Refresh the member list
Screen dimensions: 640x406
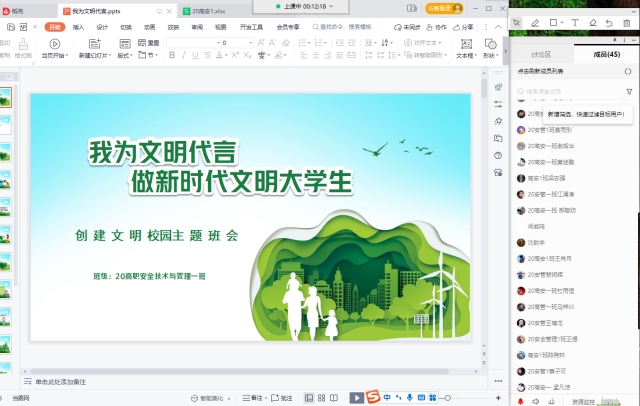(x=628, y=72)
